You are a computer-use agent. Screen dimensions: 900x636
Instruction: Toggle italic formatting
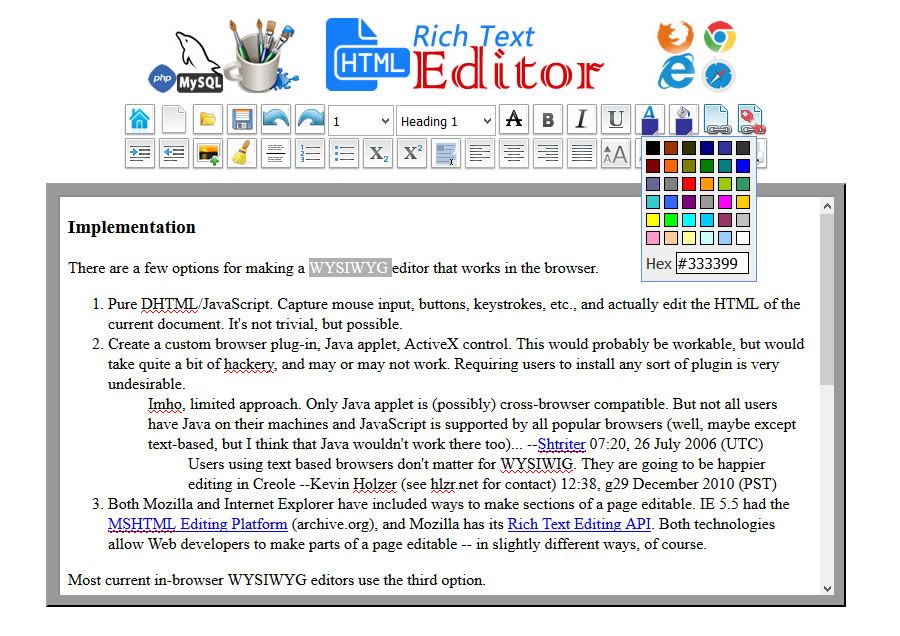tap(581, 119)
